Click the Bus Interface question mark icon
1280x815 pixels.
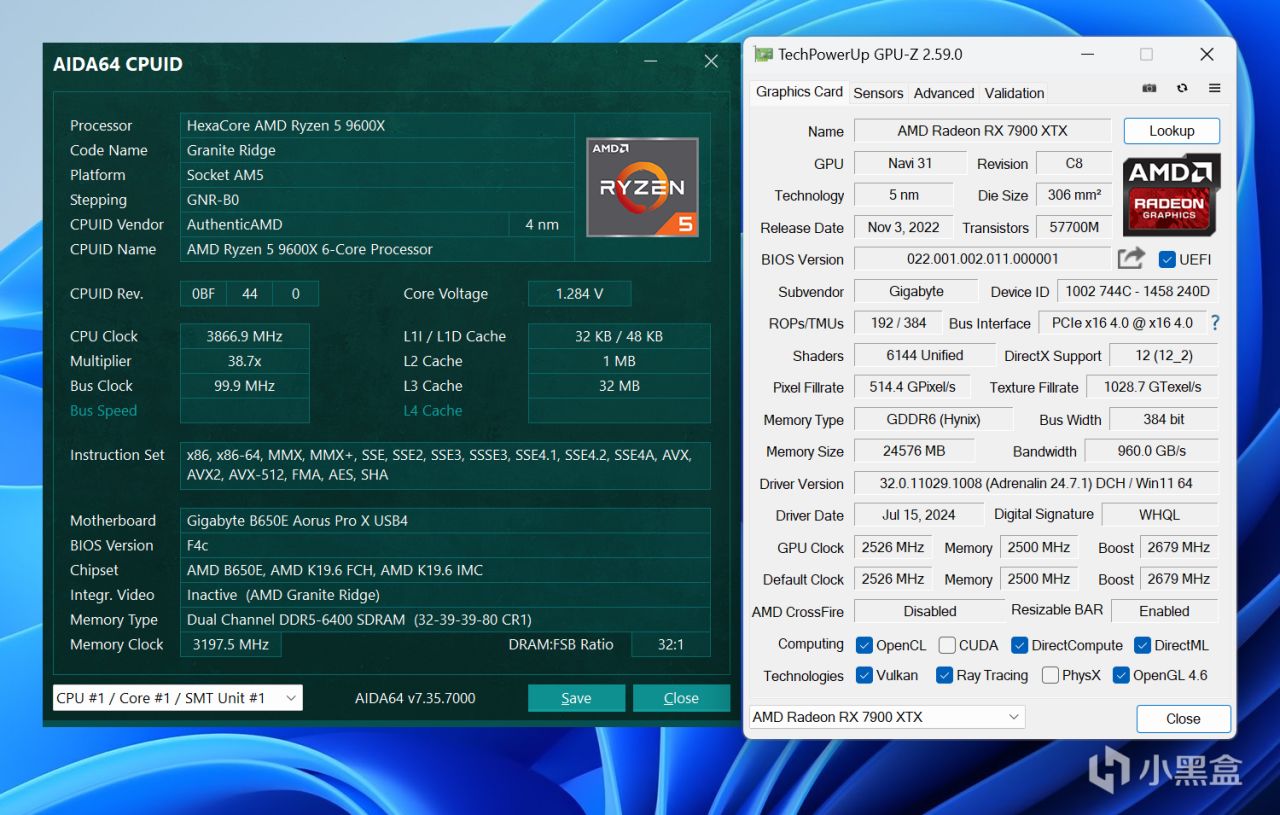pyautogui.click(x=1215, y=323)
